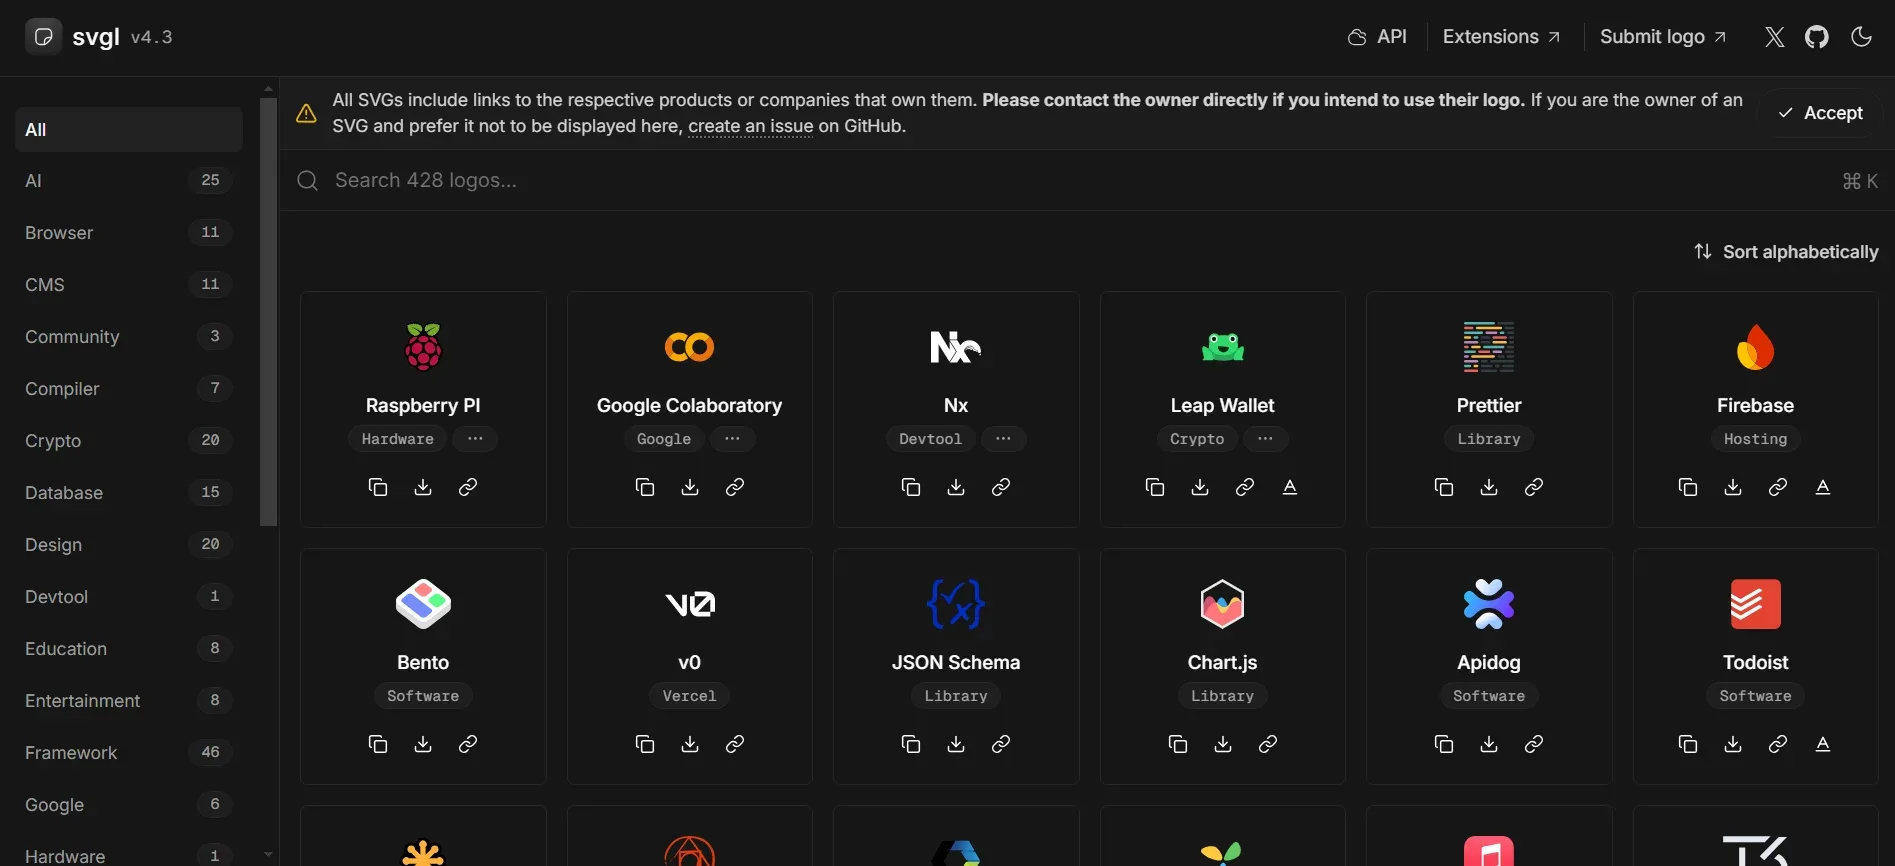Click the Bento logo thumbnail

(x=423, y=604)
